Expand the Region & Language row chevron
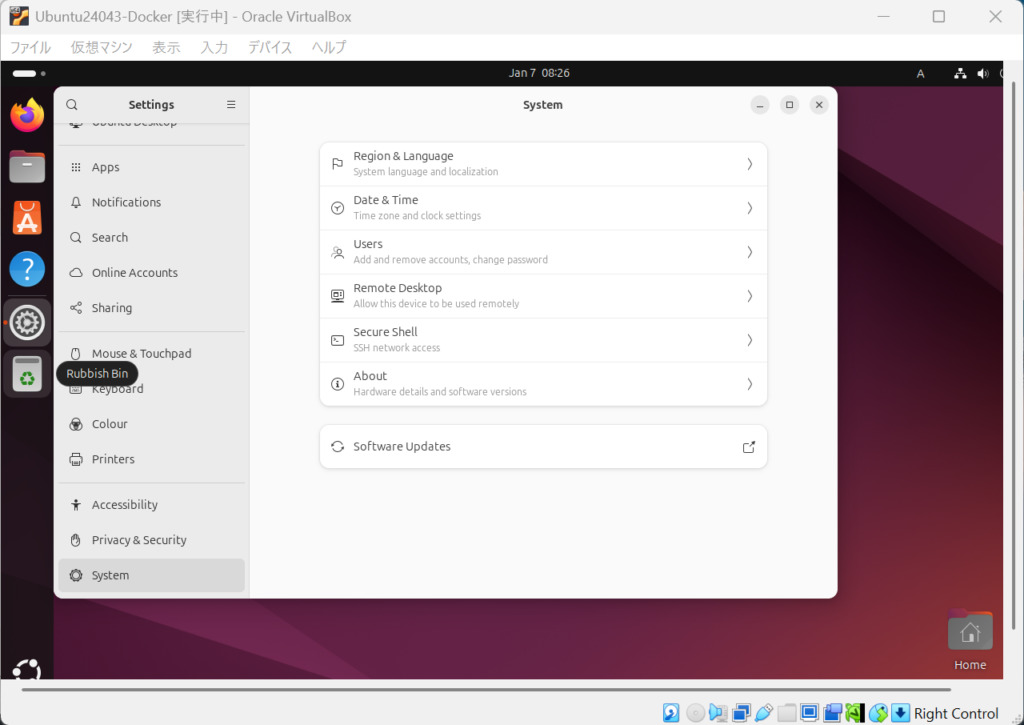This screenshot has height=725, width=1024. pyautogui.click(x=749, y=164)
